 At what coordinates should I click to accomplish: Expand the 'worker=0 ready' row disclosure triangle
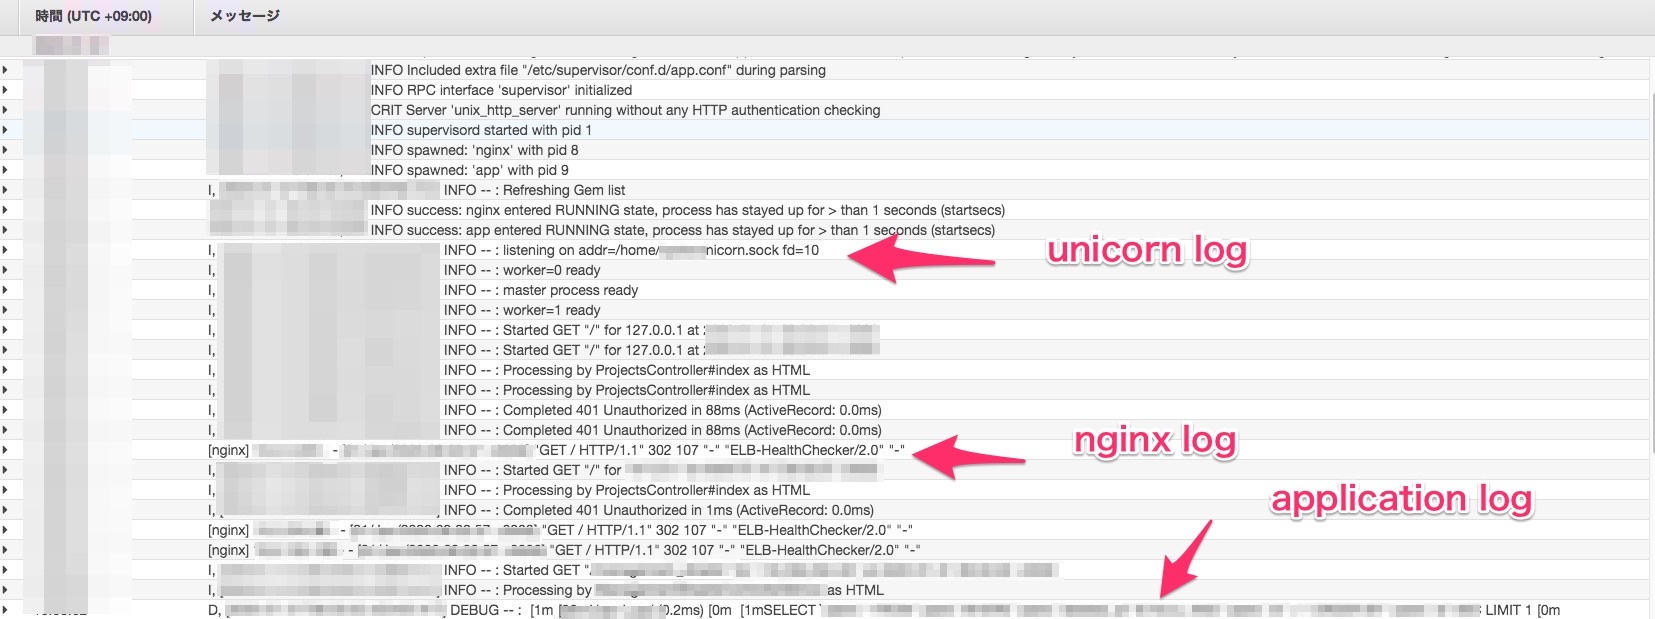5,270
